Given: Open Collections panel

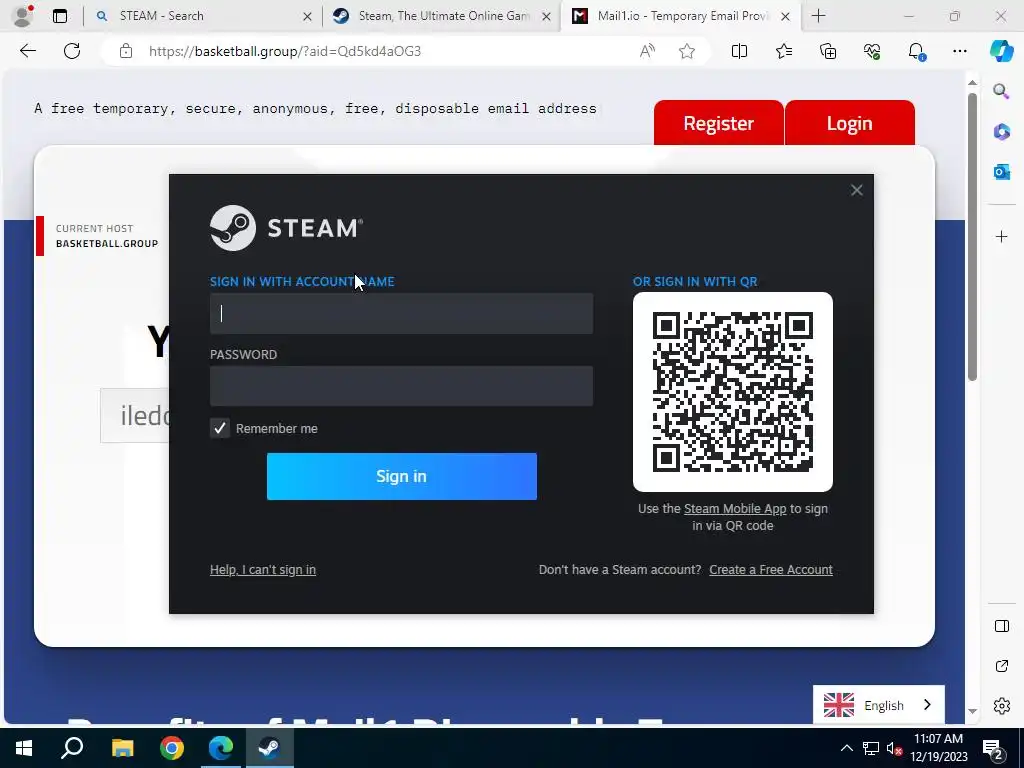Looking at the screenshot, I should [827, 51].
